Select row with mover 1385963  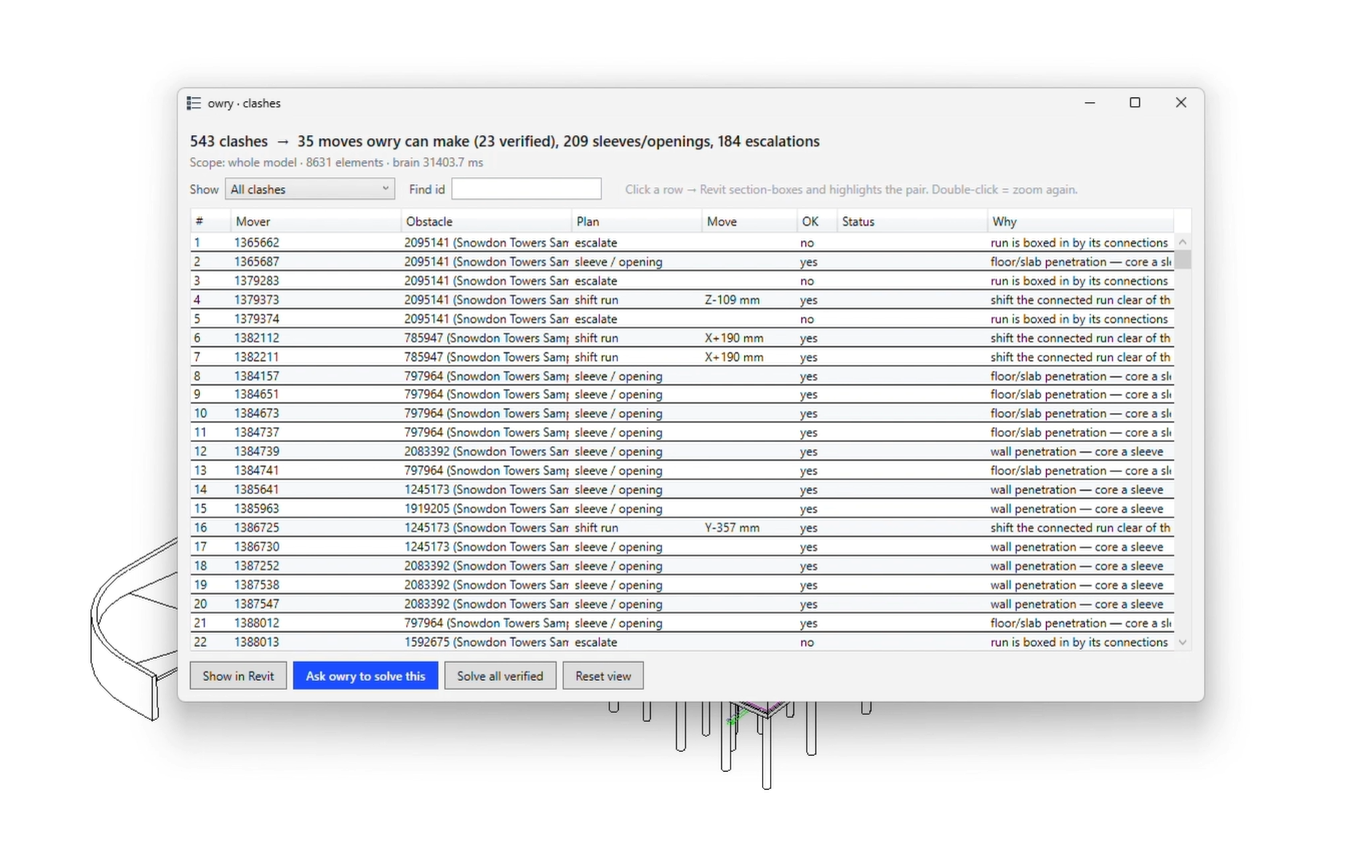pos(682,509)
